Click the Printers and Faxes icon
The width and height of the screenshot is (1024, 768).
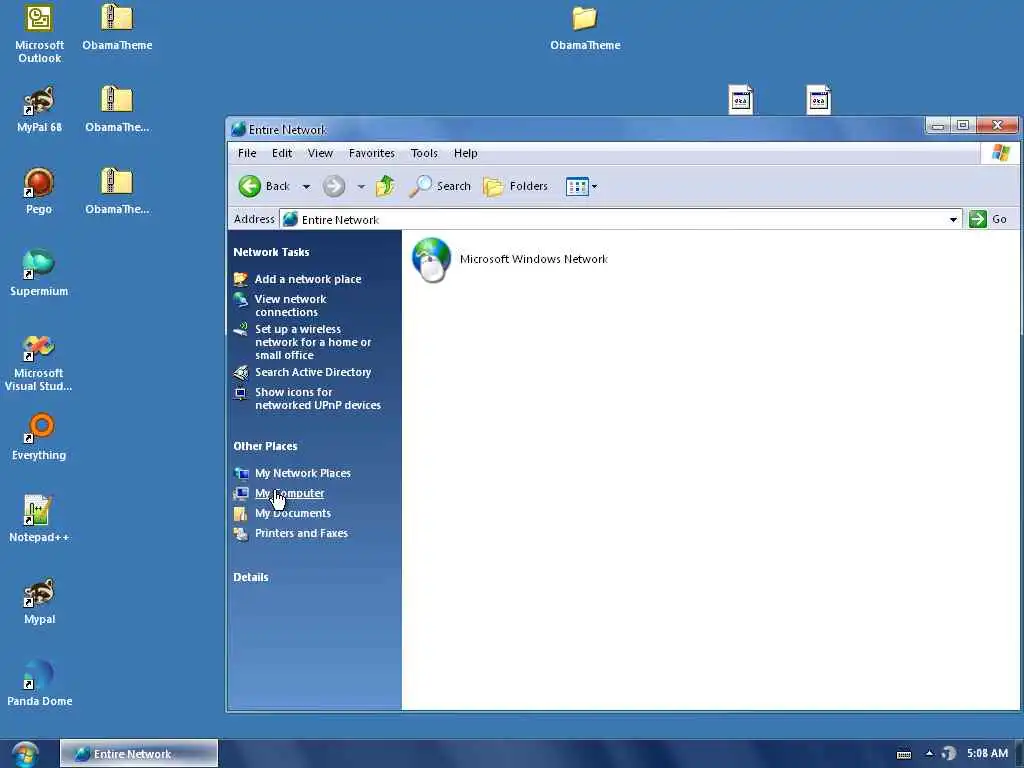tap(240, 534)
